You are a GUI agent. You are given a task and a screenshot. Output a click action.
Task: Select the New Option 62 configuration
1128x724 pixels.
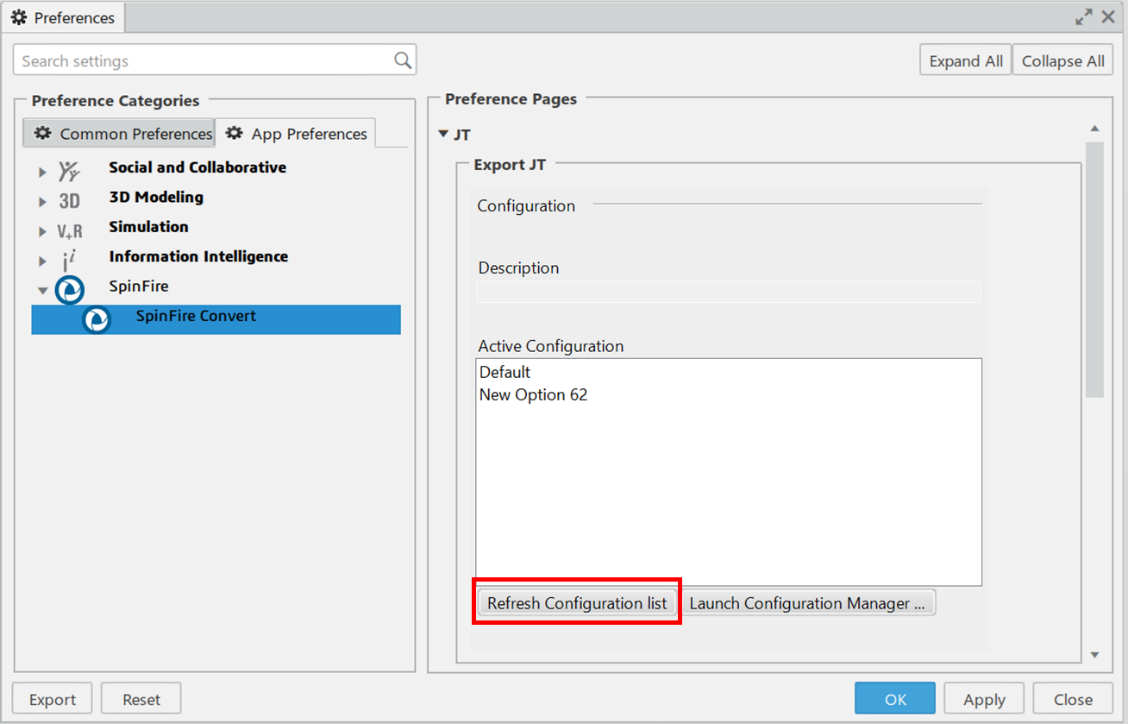[533, 394]
